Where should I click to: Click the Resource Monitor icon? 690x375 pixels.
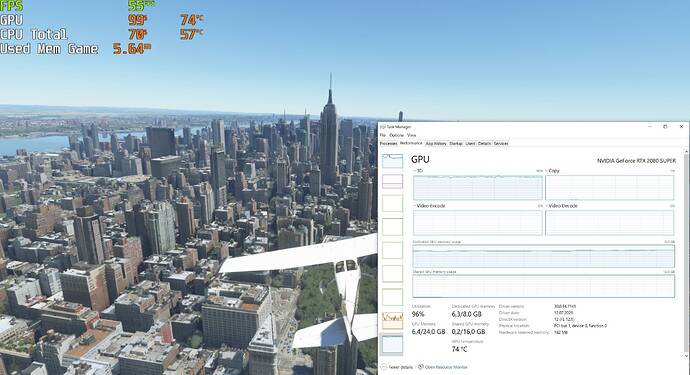pos(420,367)
